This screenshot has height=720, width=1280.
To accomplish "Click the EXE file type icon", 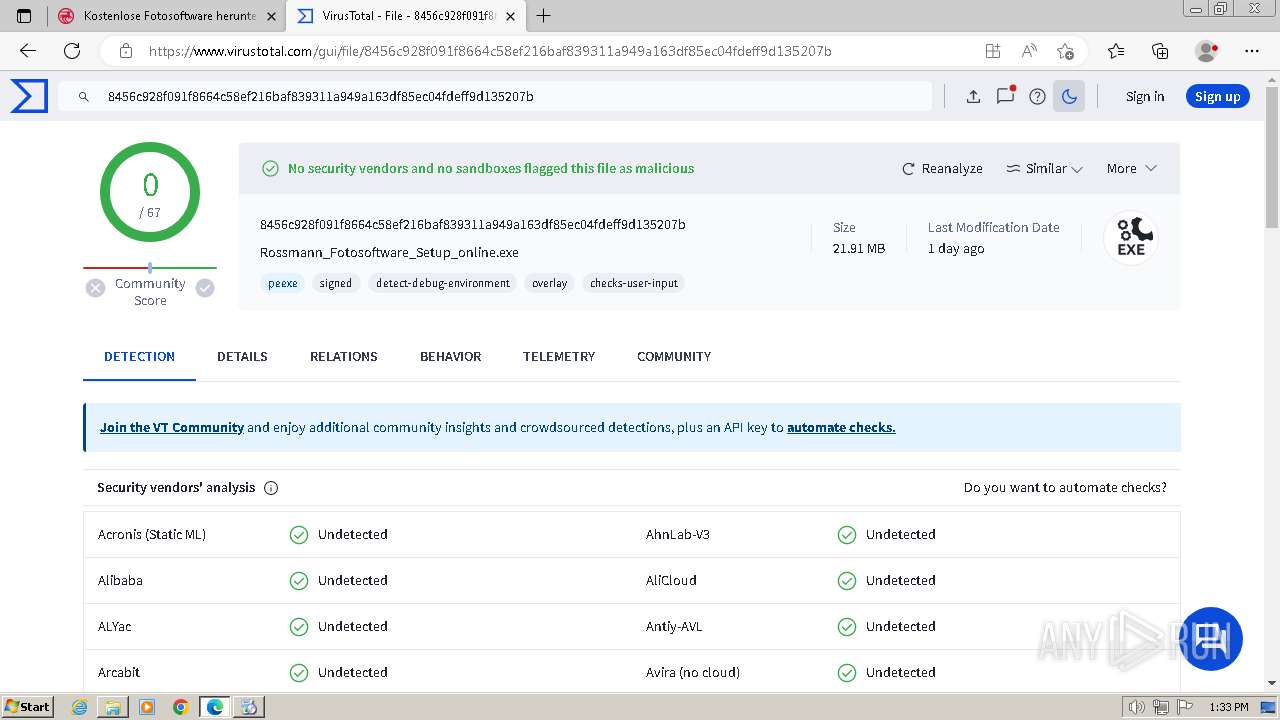I will coord(1131,238).
